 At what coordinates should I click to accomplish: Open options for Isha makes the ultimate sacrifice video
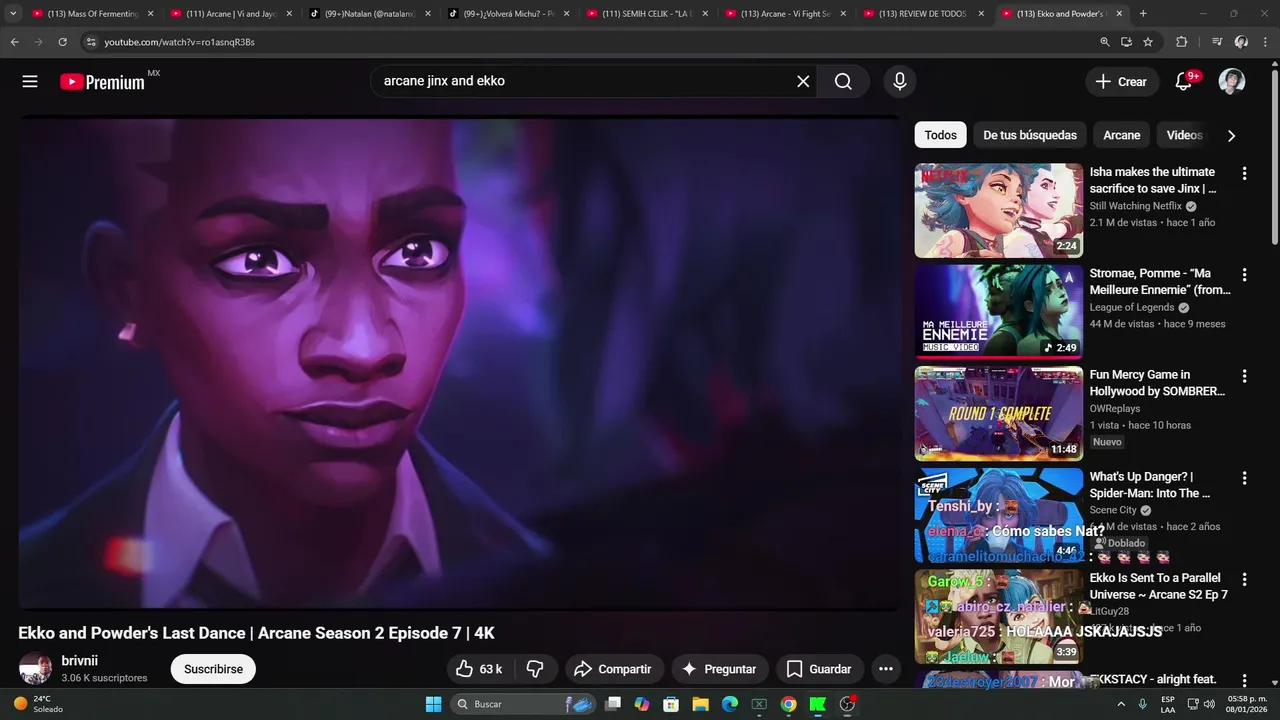pyautogui.click(x=1244, y=174)
